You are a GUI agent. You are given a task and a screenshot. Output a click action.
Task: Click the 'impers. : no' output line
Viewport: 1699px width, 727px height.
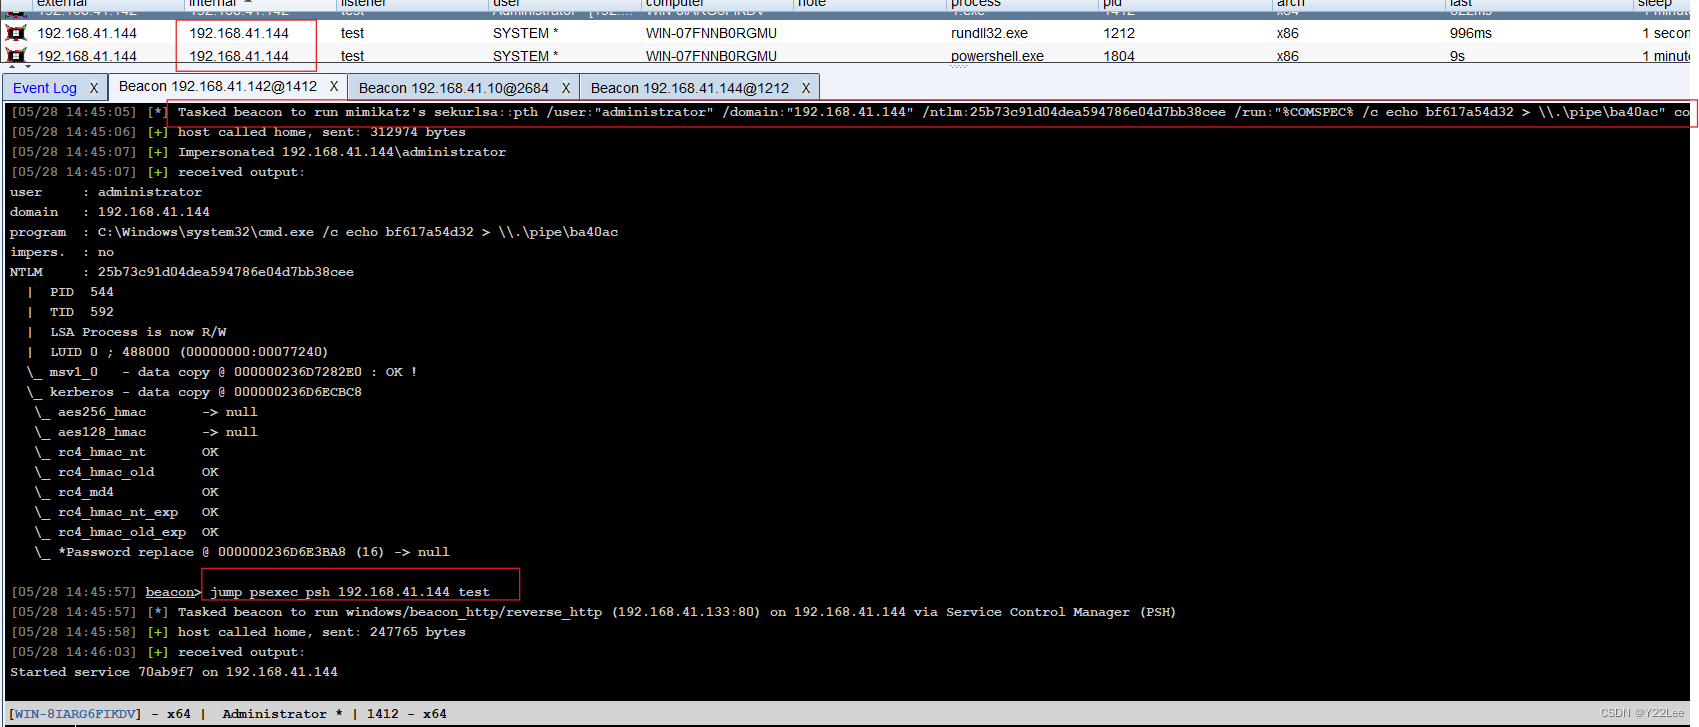pos(62,252)
